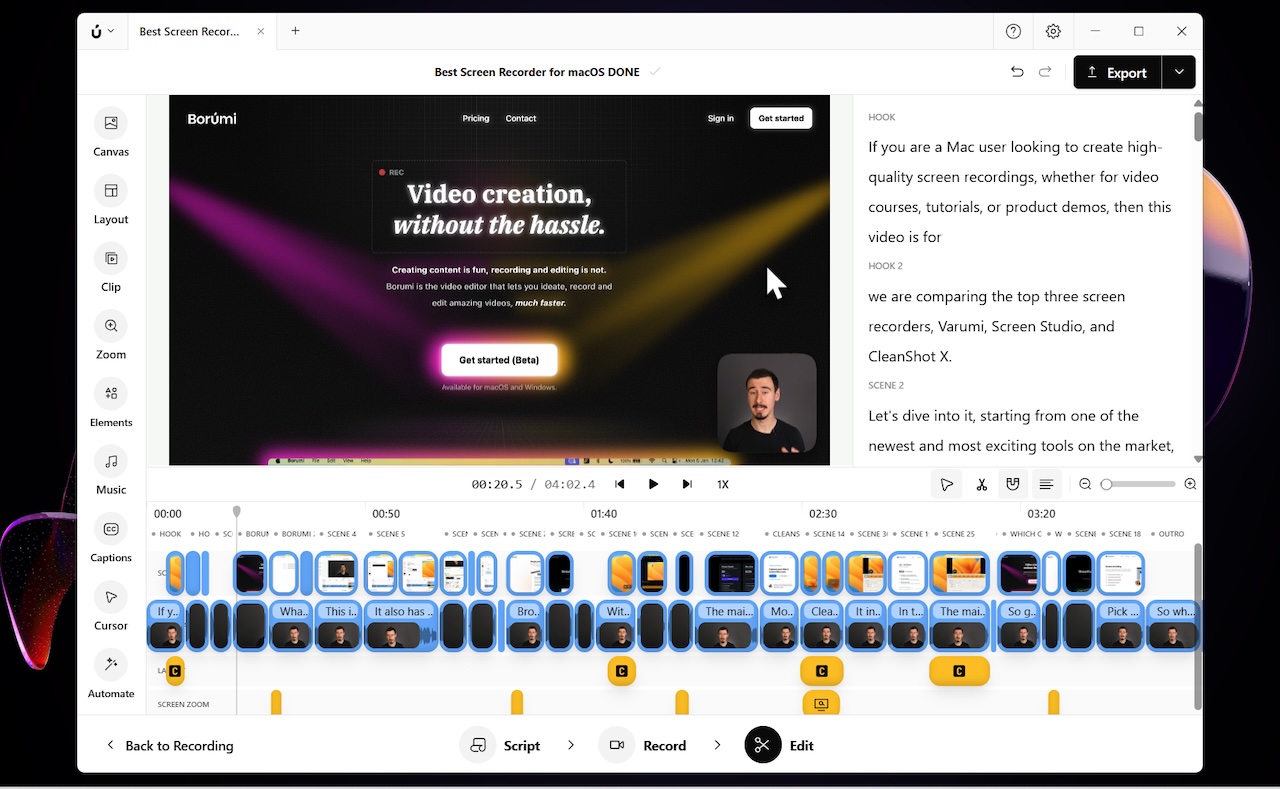This screenshot has height=789, width=1280.
Task: Open the Clip settings panel
Action: pyautogui.click(x=111, y=268)
